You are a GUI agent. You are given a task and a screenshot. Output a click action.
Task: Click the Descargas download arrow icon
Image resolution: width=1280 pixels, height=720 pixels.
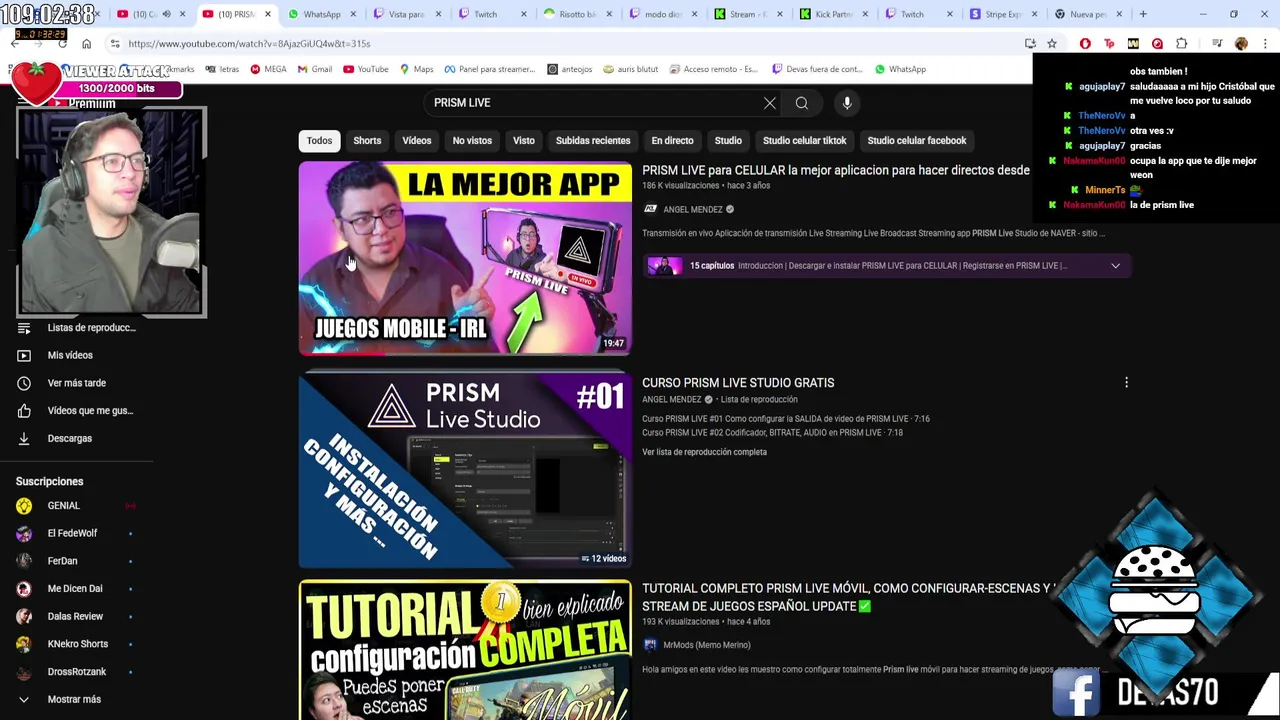point(24,438)
